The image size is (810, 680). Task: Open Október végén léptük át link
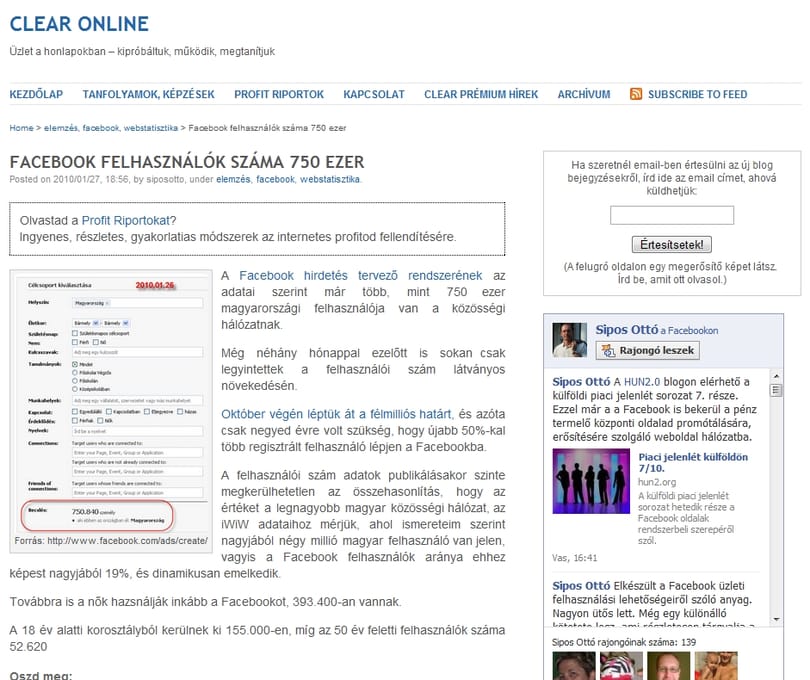pos(337,414)
